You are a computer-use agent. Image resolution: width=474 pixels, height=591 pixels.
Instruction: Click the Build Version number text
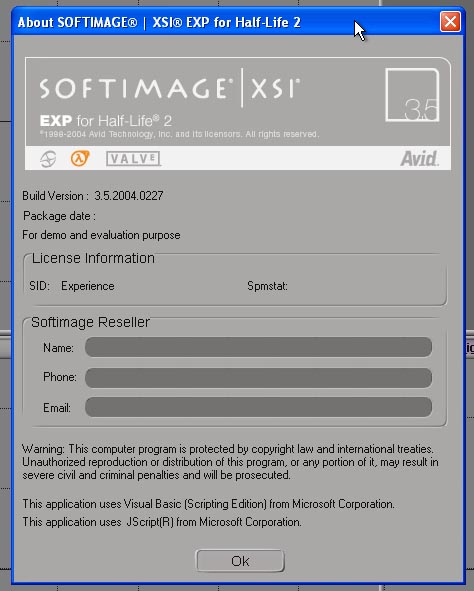click(129, 196)
